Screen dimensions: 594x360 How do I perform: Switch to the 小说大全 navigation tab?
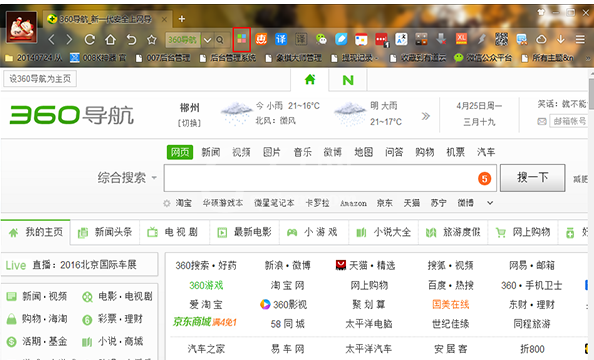[x=383, y=232]
